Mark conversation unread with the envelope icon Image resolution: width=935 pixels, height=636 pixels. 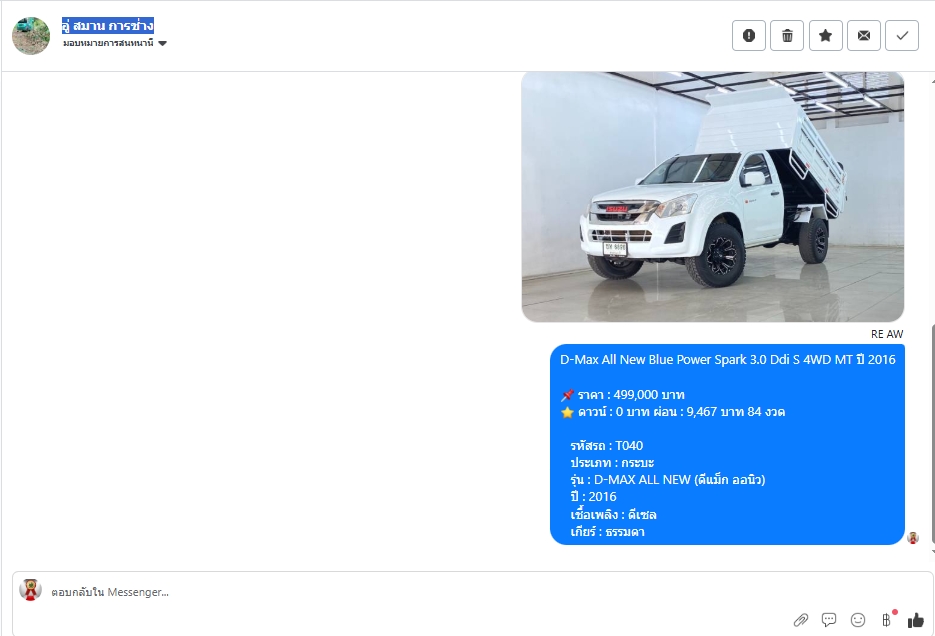863,36
